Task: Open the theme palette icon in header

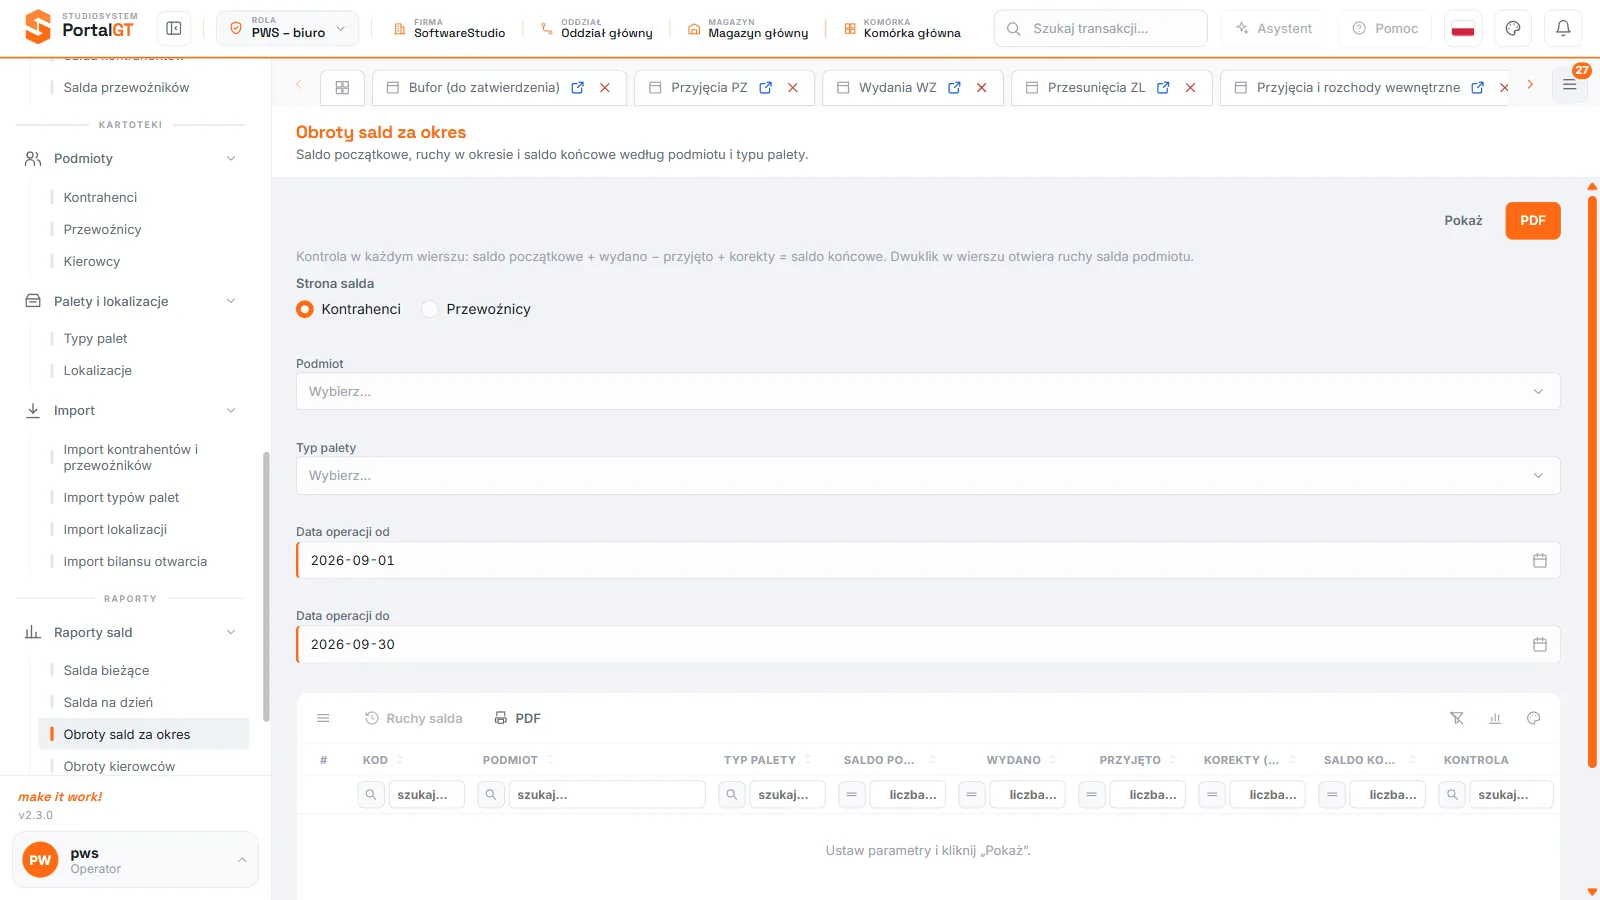Action: click(1513, 29)
